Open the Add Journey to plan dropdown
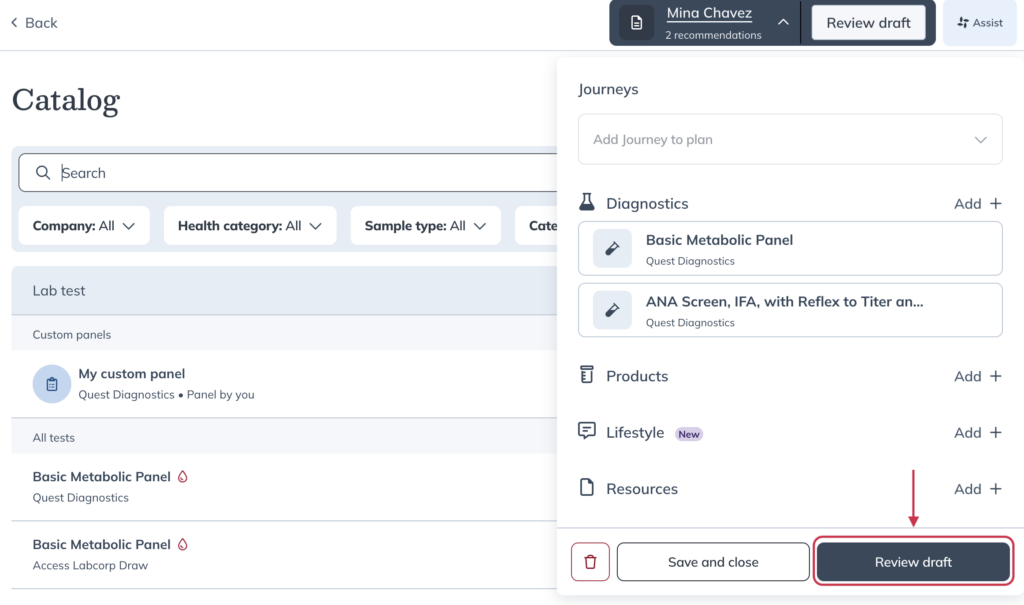Image resolution: width=1024 pixels, height=605 pixels. click(x=790, y=140)
